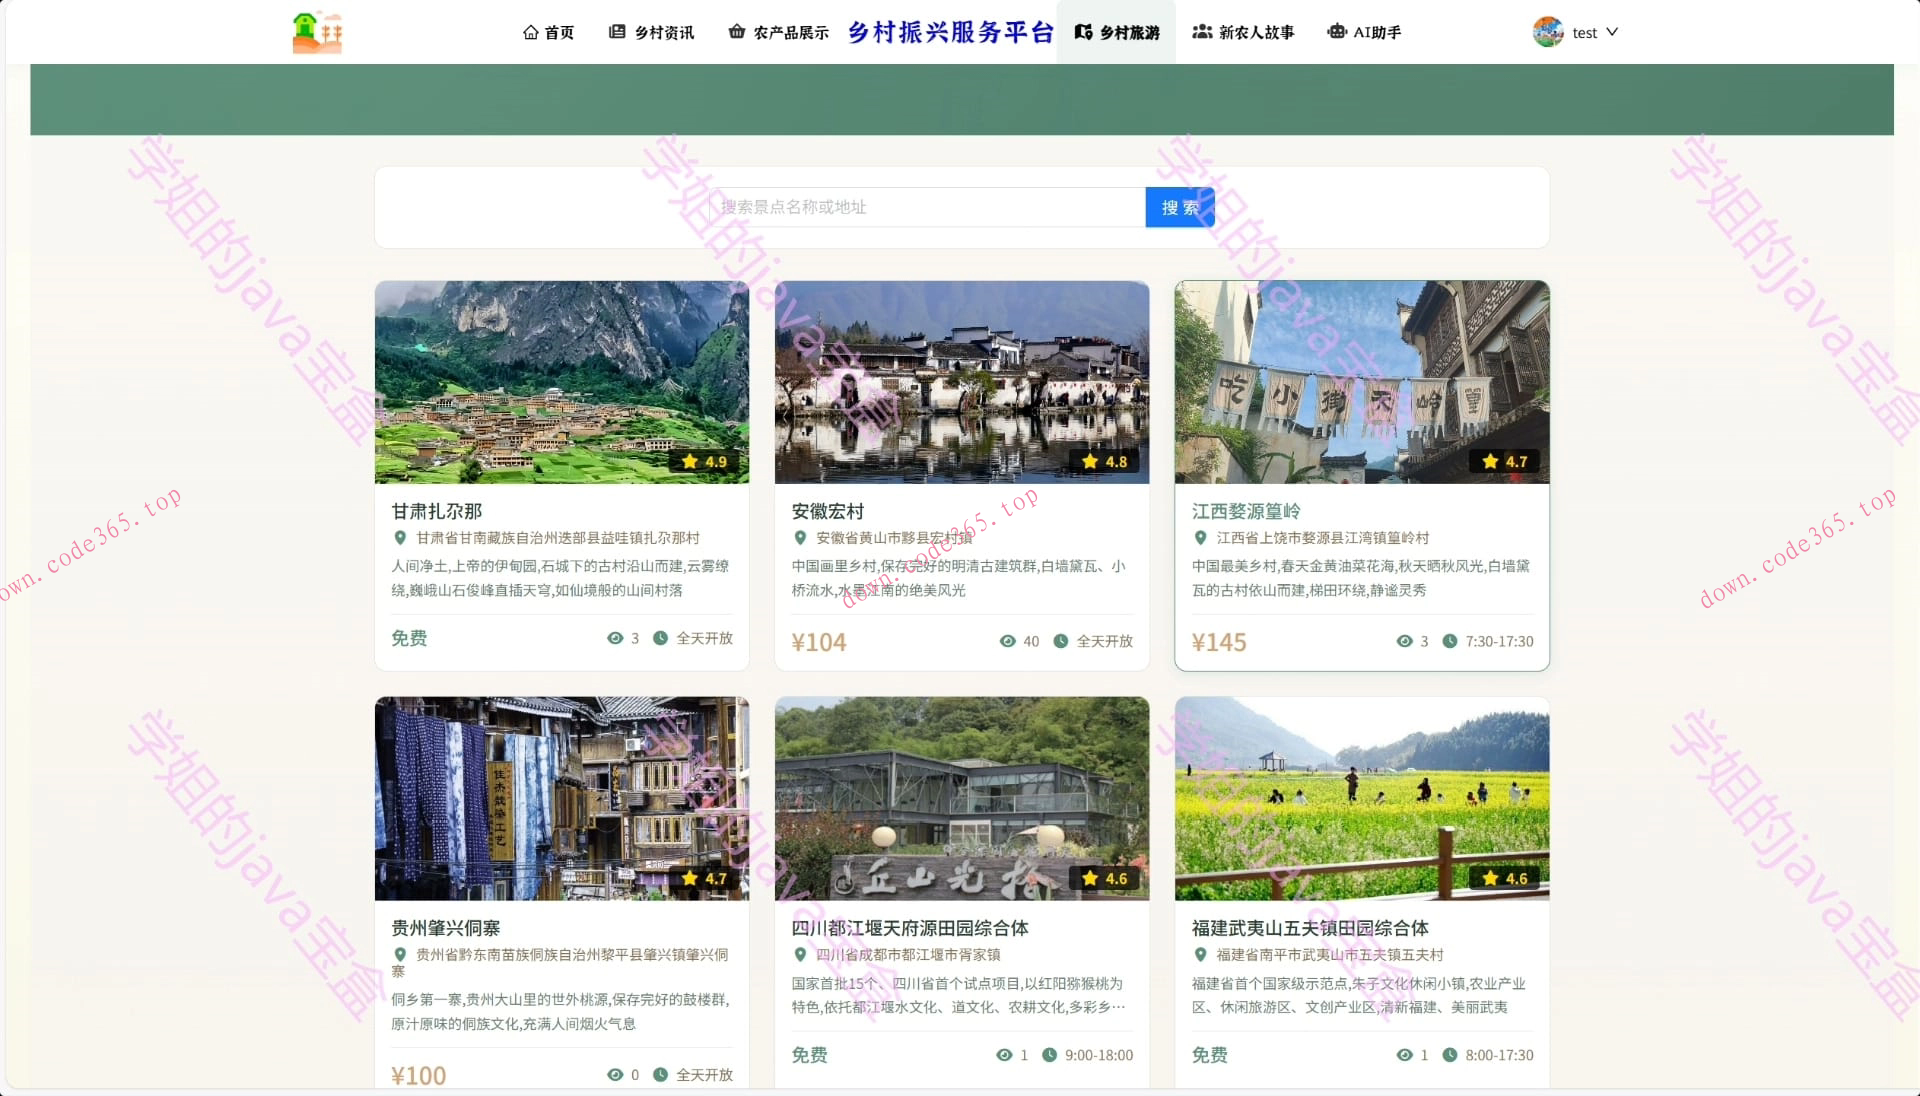Open 四川都江堰天府源田园综合体 card title
The image size is (1920, 1096).
909,928
